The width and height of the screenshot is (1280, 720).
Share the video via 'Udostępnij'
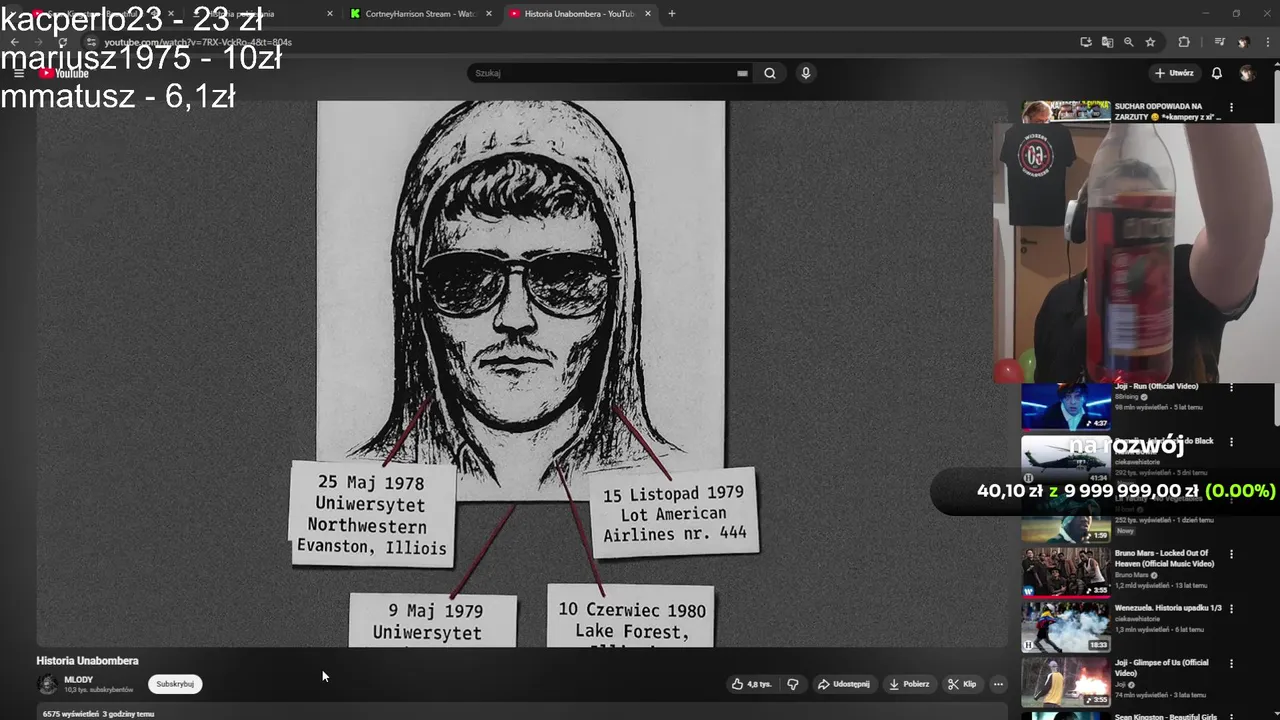pyautogui.click(x=843, y=684)
